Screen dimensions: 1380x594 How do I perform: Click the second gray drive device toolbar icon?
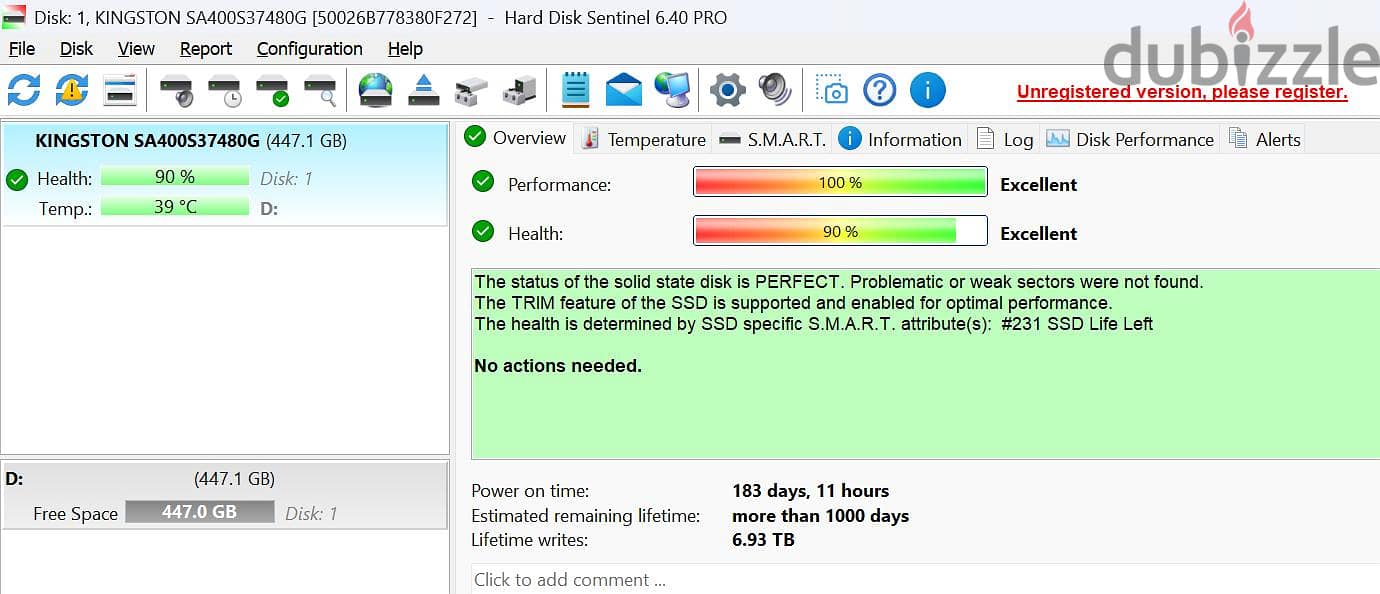pos(519,92)
